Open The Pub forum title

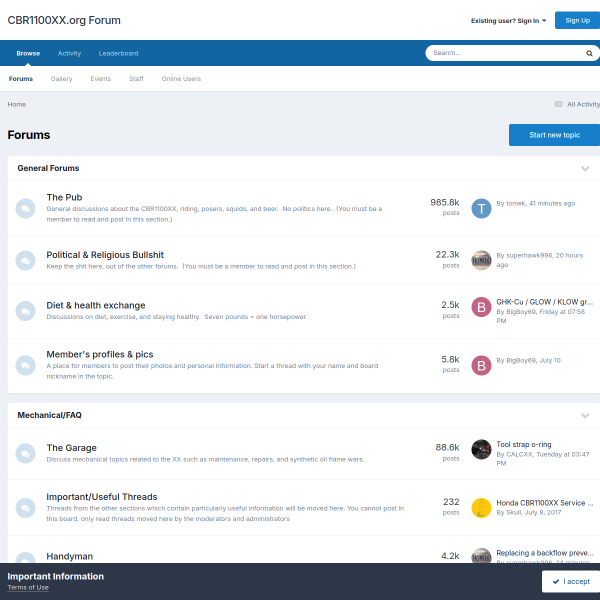[64, 197]
